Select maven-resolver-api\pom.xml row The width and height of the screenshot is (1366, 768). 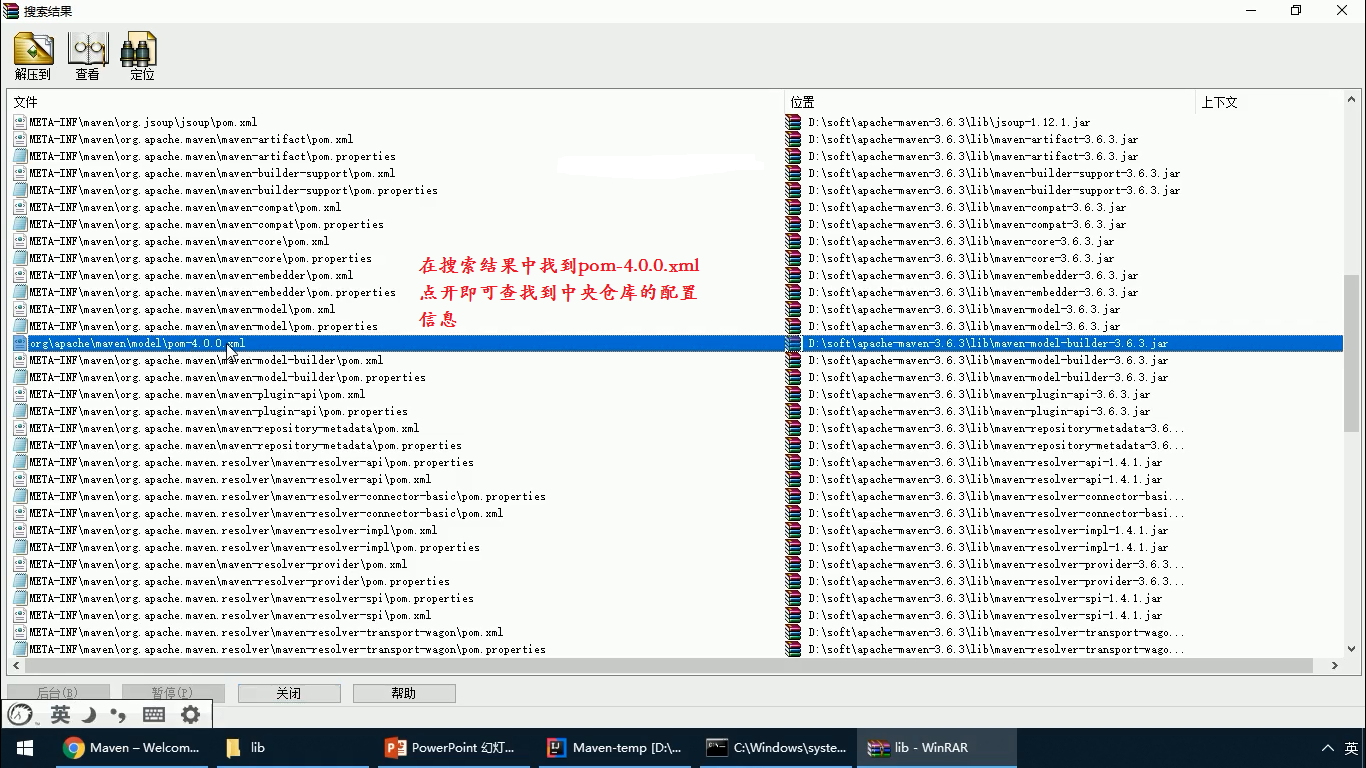(x=676, y=479)
